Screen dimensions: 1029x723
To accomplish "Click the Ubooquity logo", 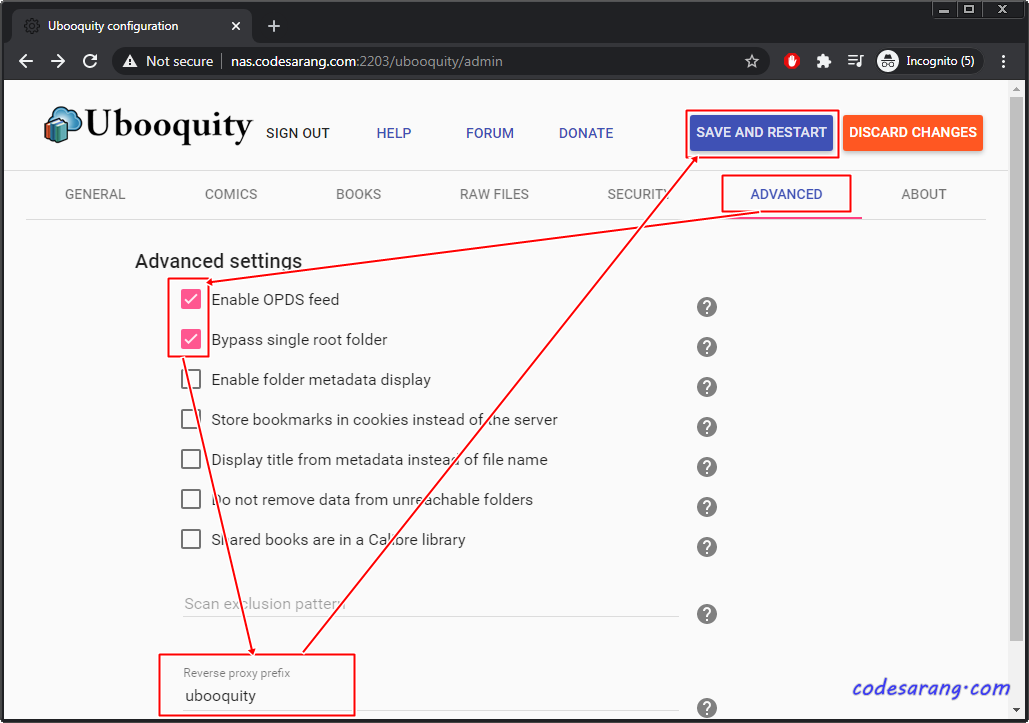I will pyautogui.click(x=148, y=125).
